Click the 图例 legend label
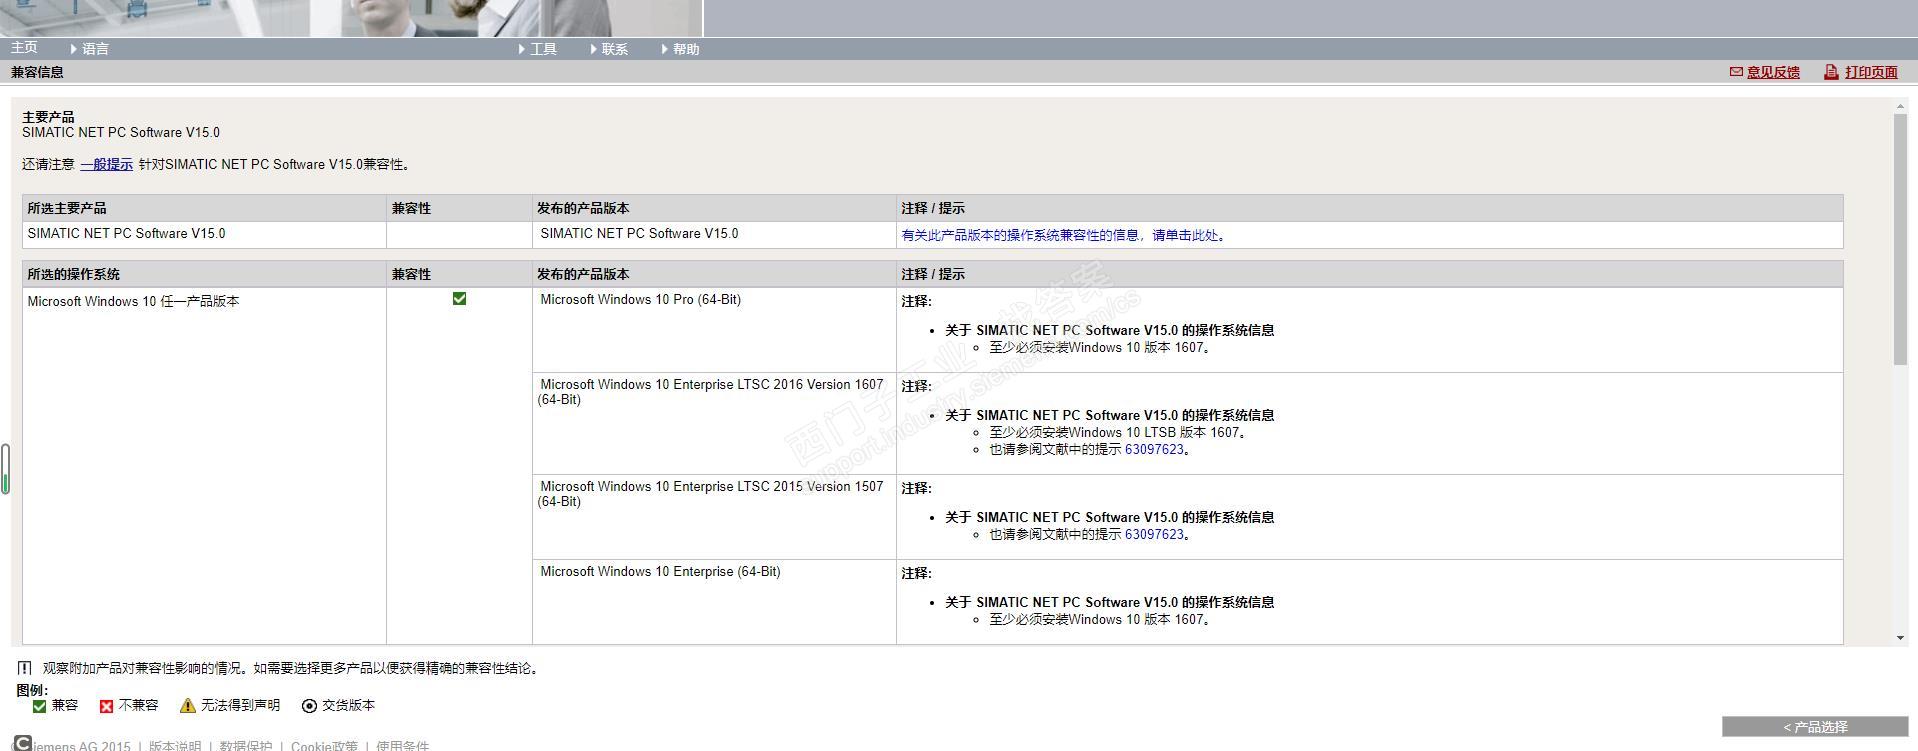Screen dimensions: 1918x751 coord(32,690)
